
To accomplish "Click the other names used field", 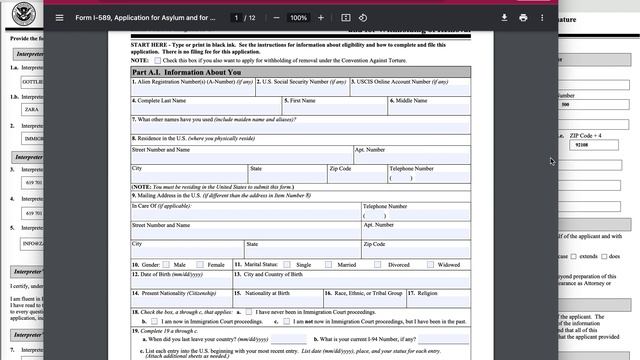I will click(x=301, y=128).
